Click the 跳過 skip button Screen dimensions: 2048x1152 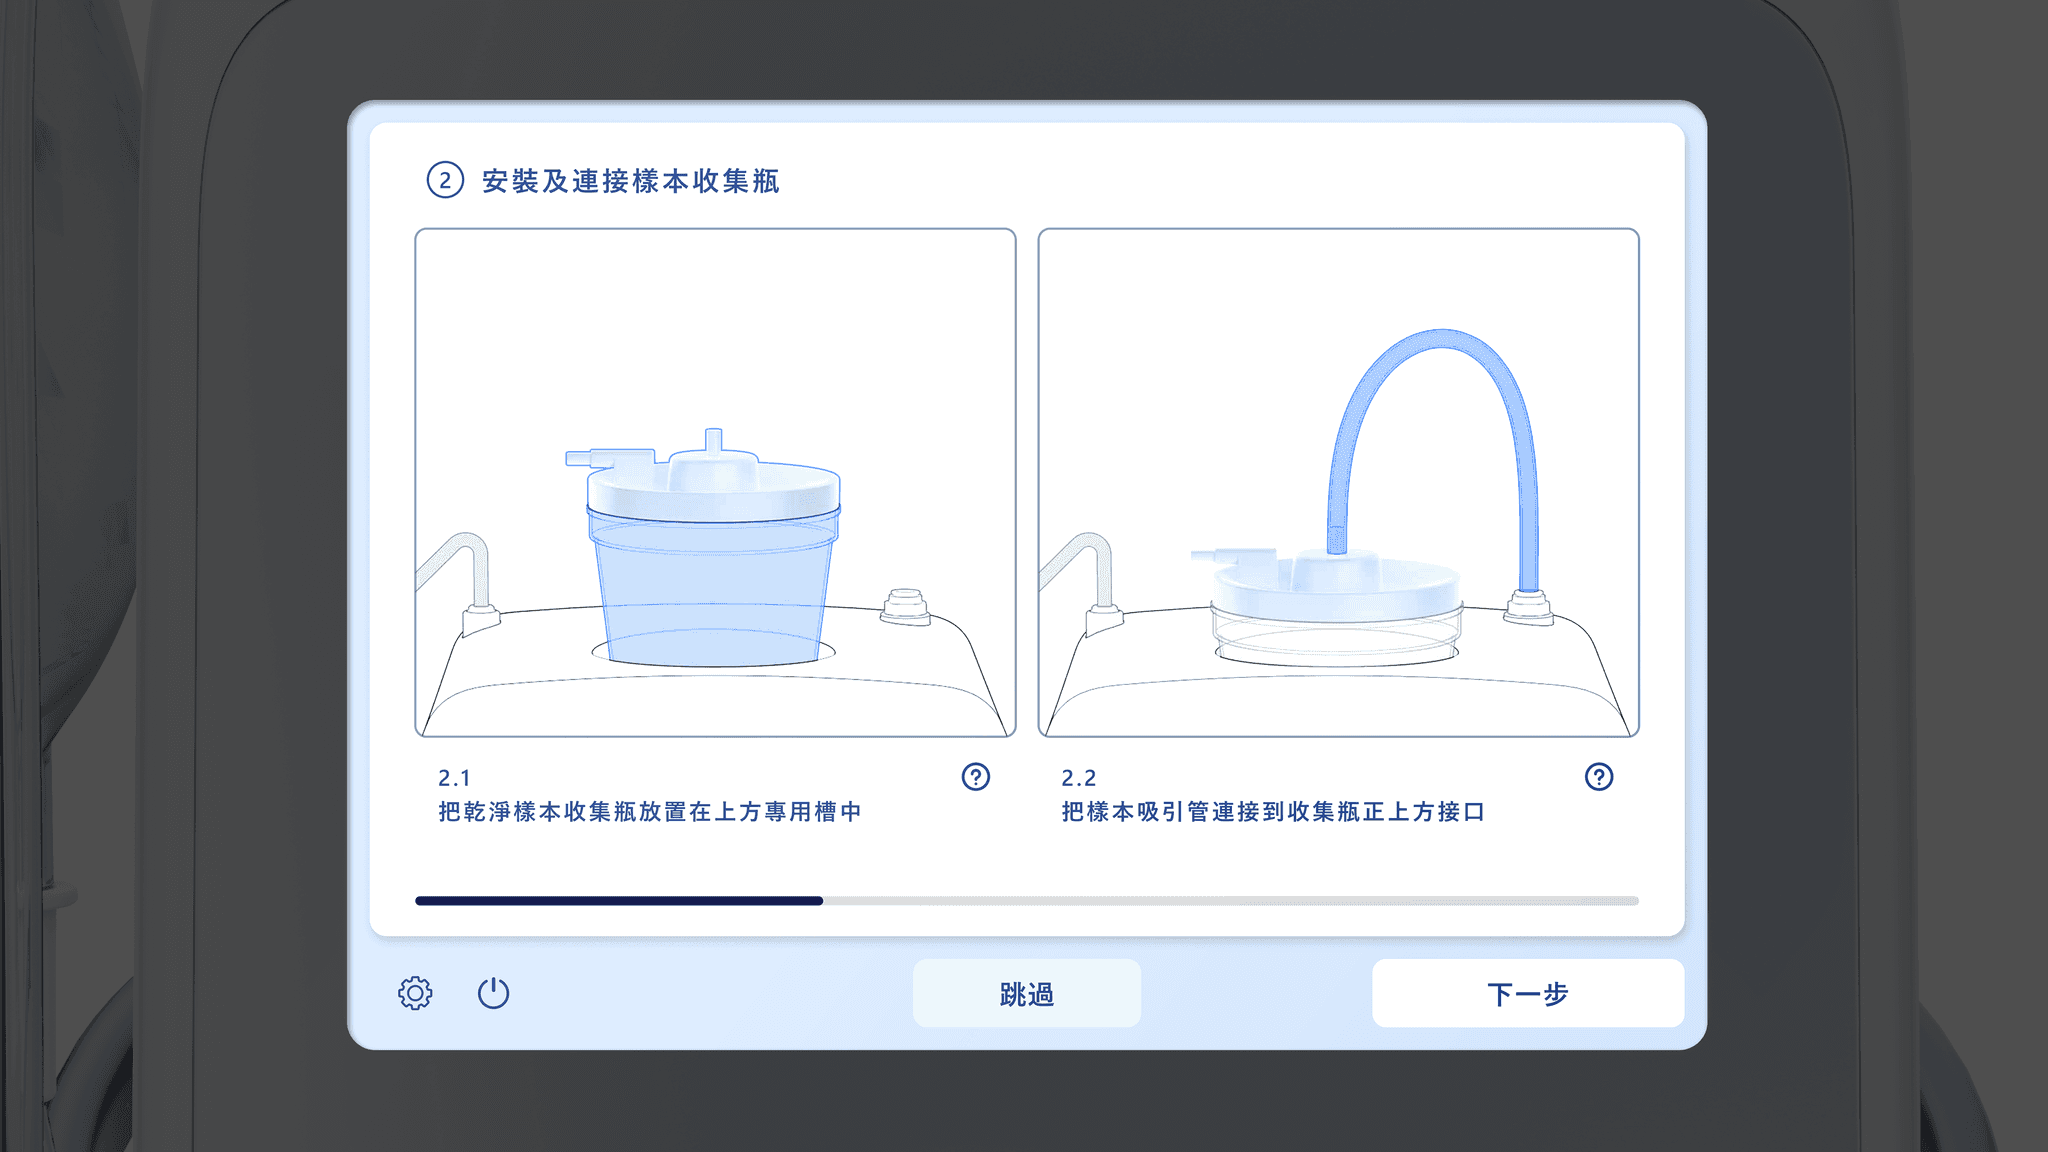[1027, 993]
